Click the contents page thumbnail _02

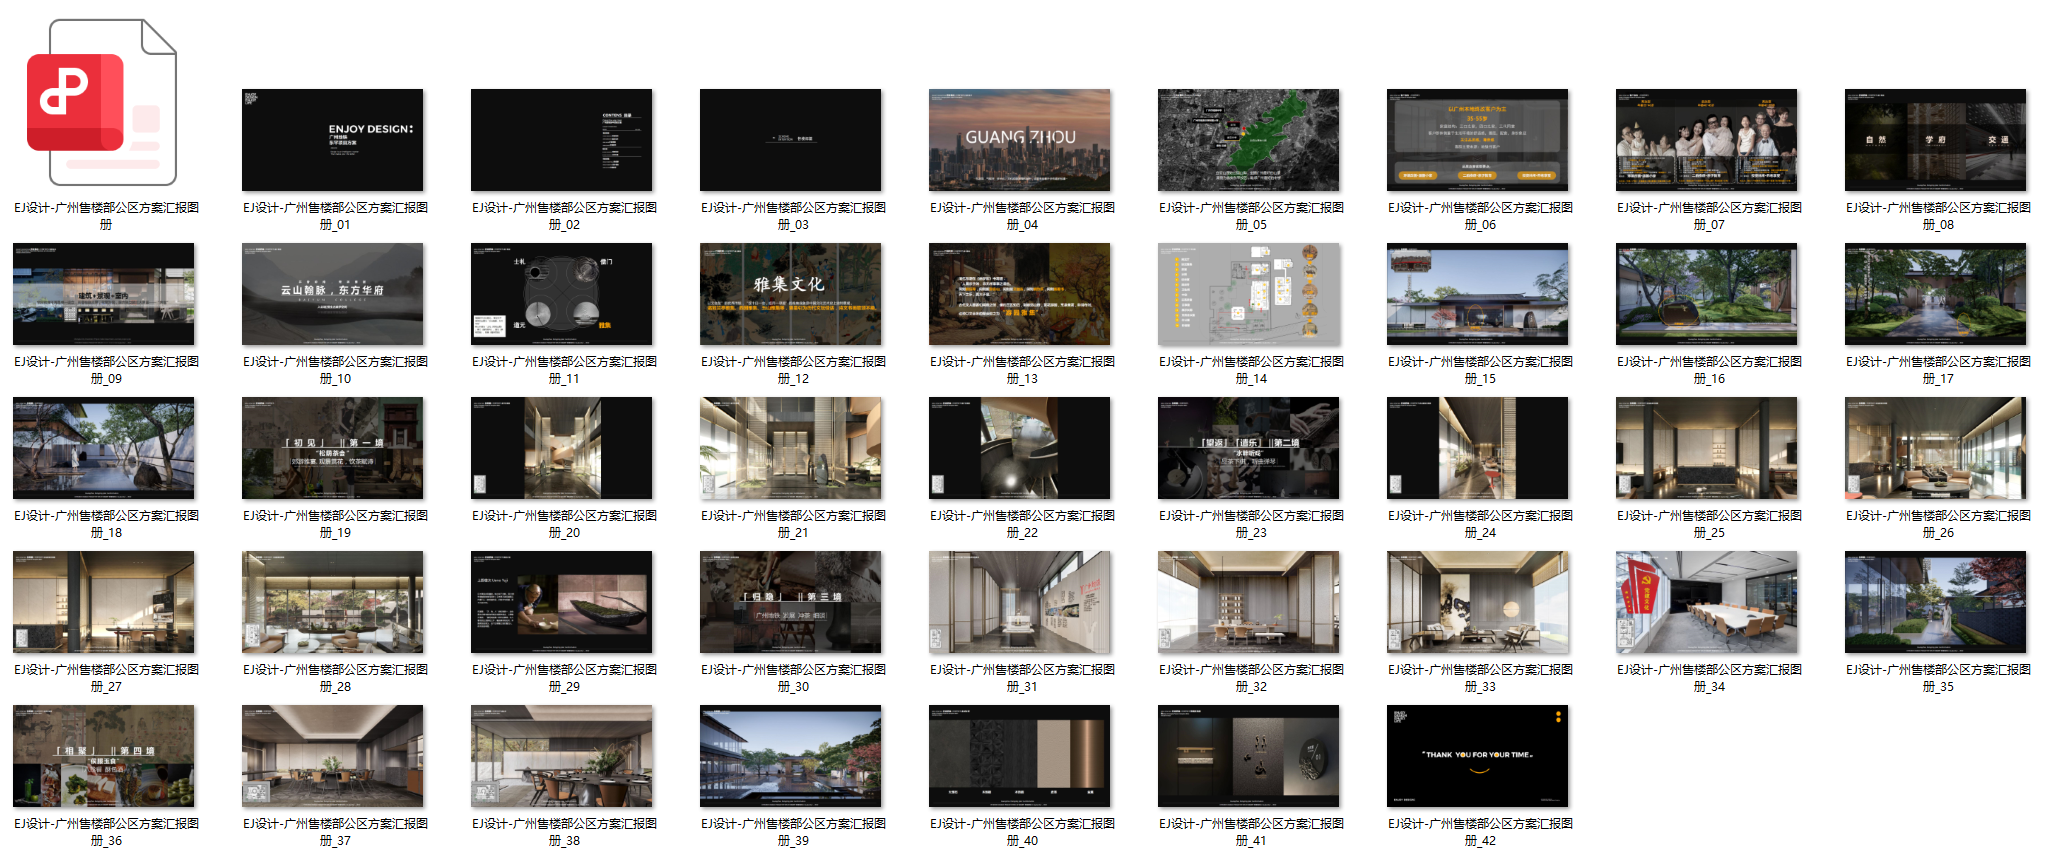point(561,140)
